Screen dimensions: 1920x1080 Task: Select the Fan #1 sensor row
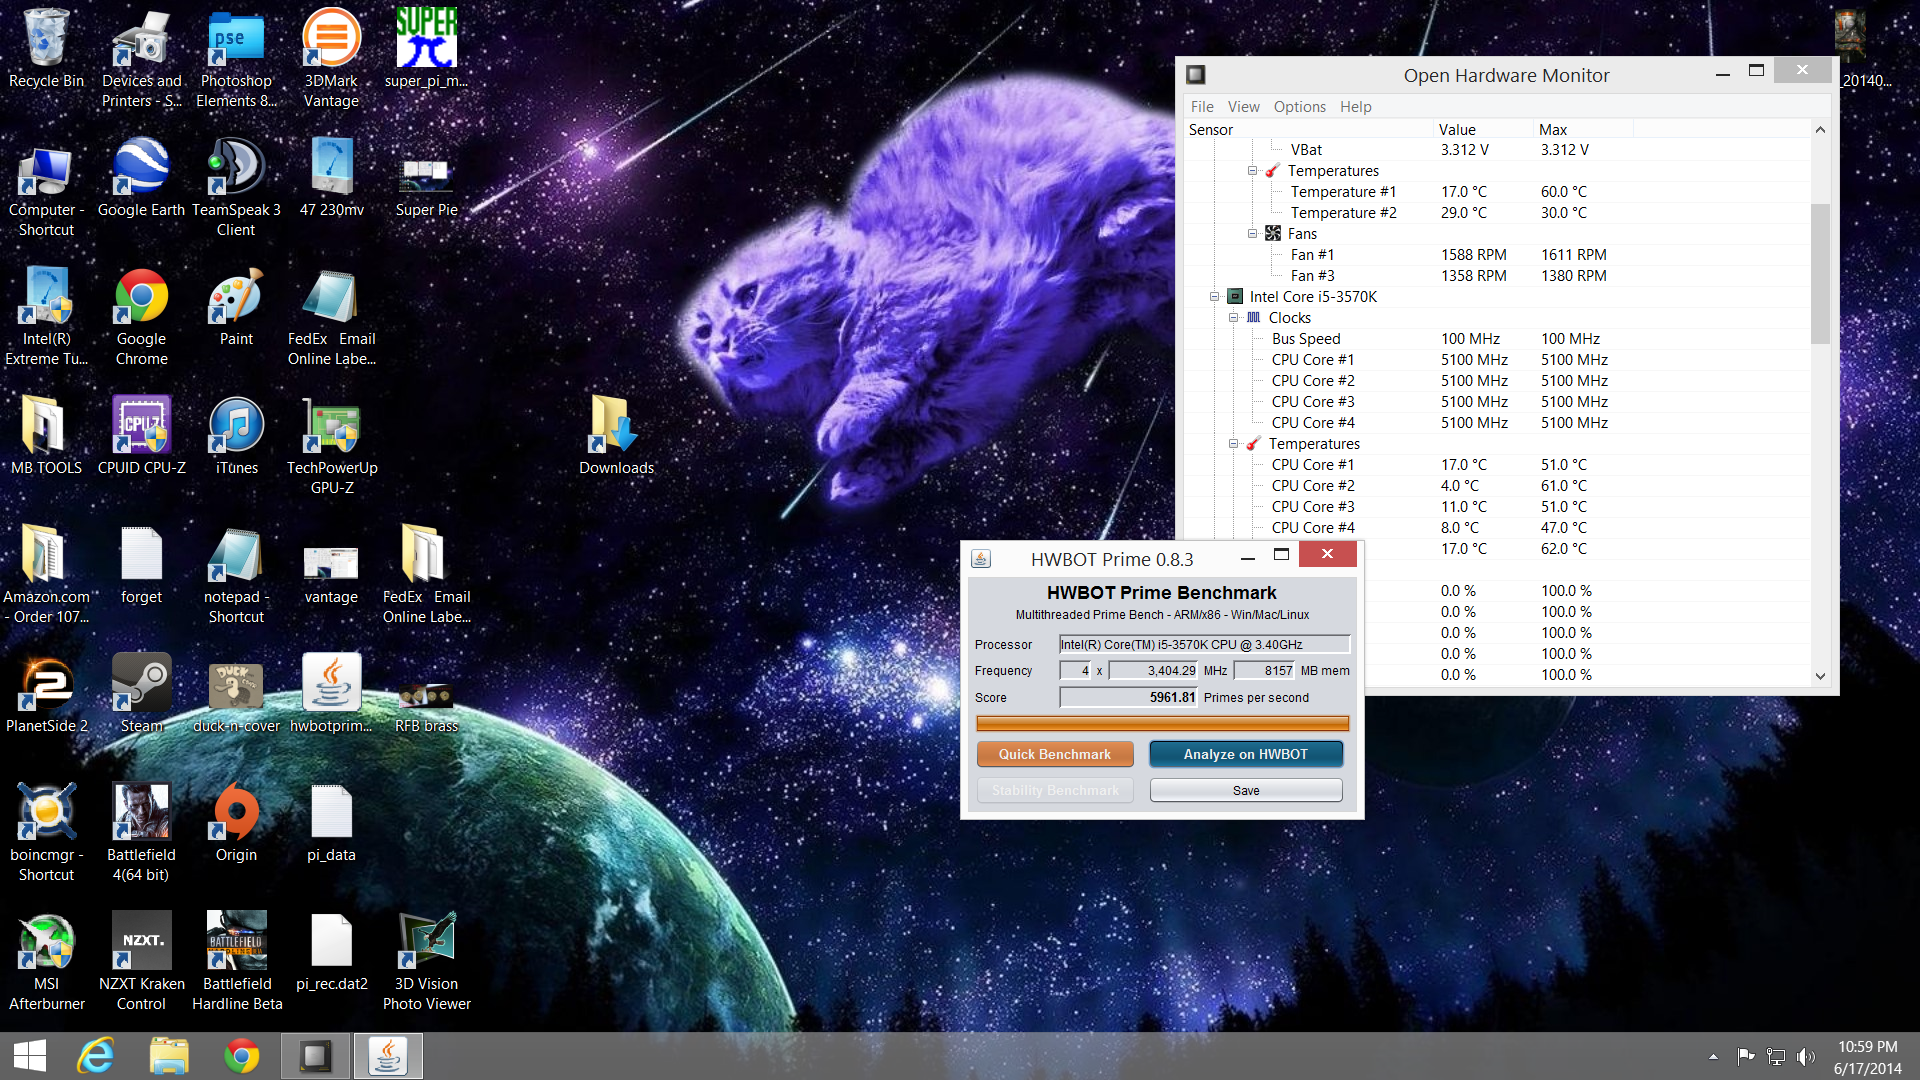tap(1497, 255)
